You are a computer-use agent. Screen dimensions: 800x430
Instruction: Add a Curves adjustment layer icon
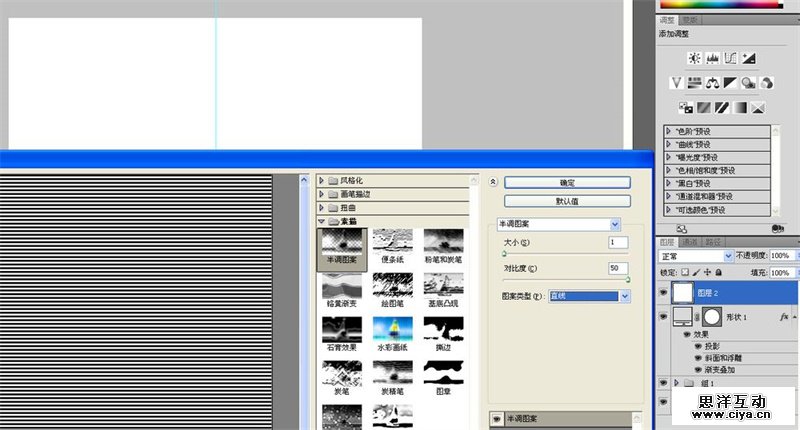click(x=730, y=58)
